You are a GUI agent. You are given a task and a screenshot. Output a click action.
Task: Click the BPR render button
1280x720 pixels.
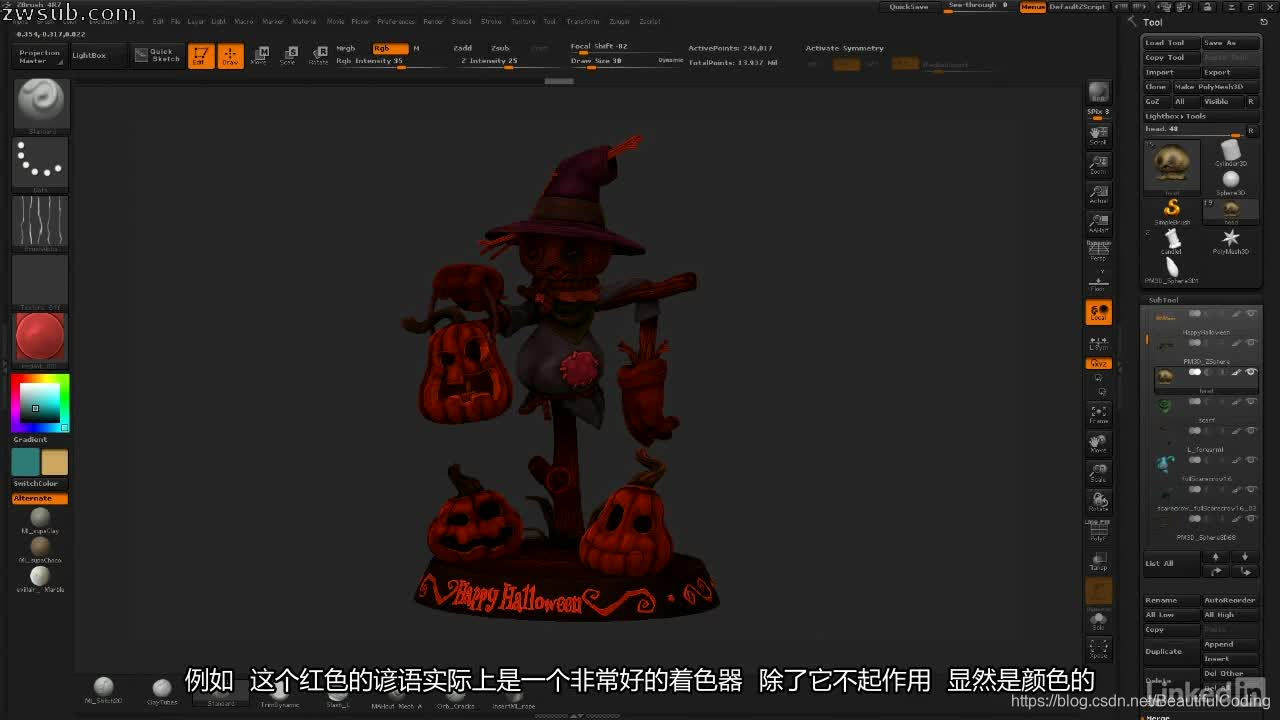(x=1098, y=93)
